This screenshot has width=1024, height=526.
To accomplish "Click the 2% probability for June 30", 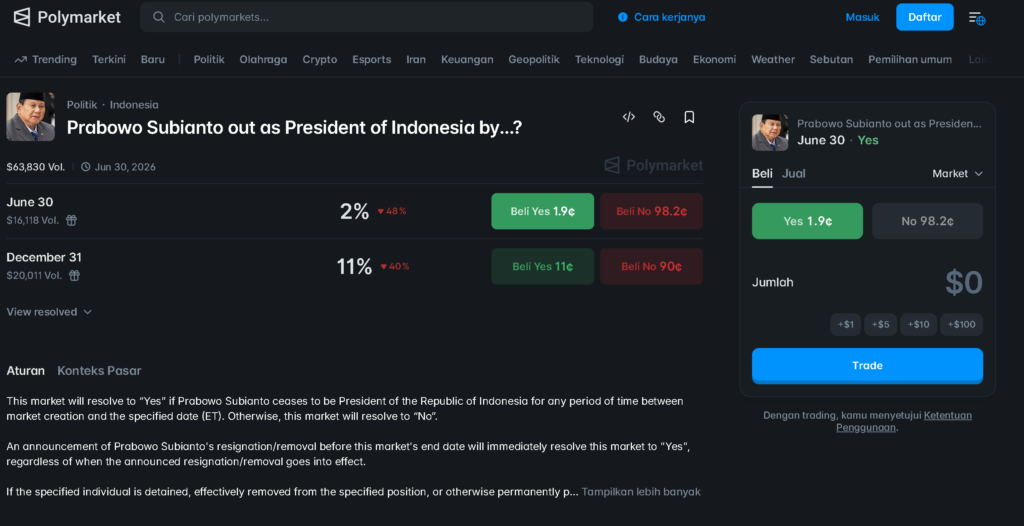I will coord(355,211).
